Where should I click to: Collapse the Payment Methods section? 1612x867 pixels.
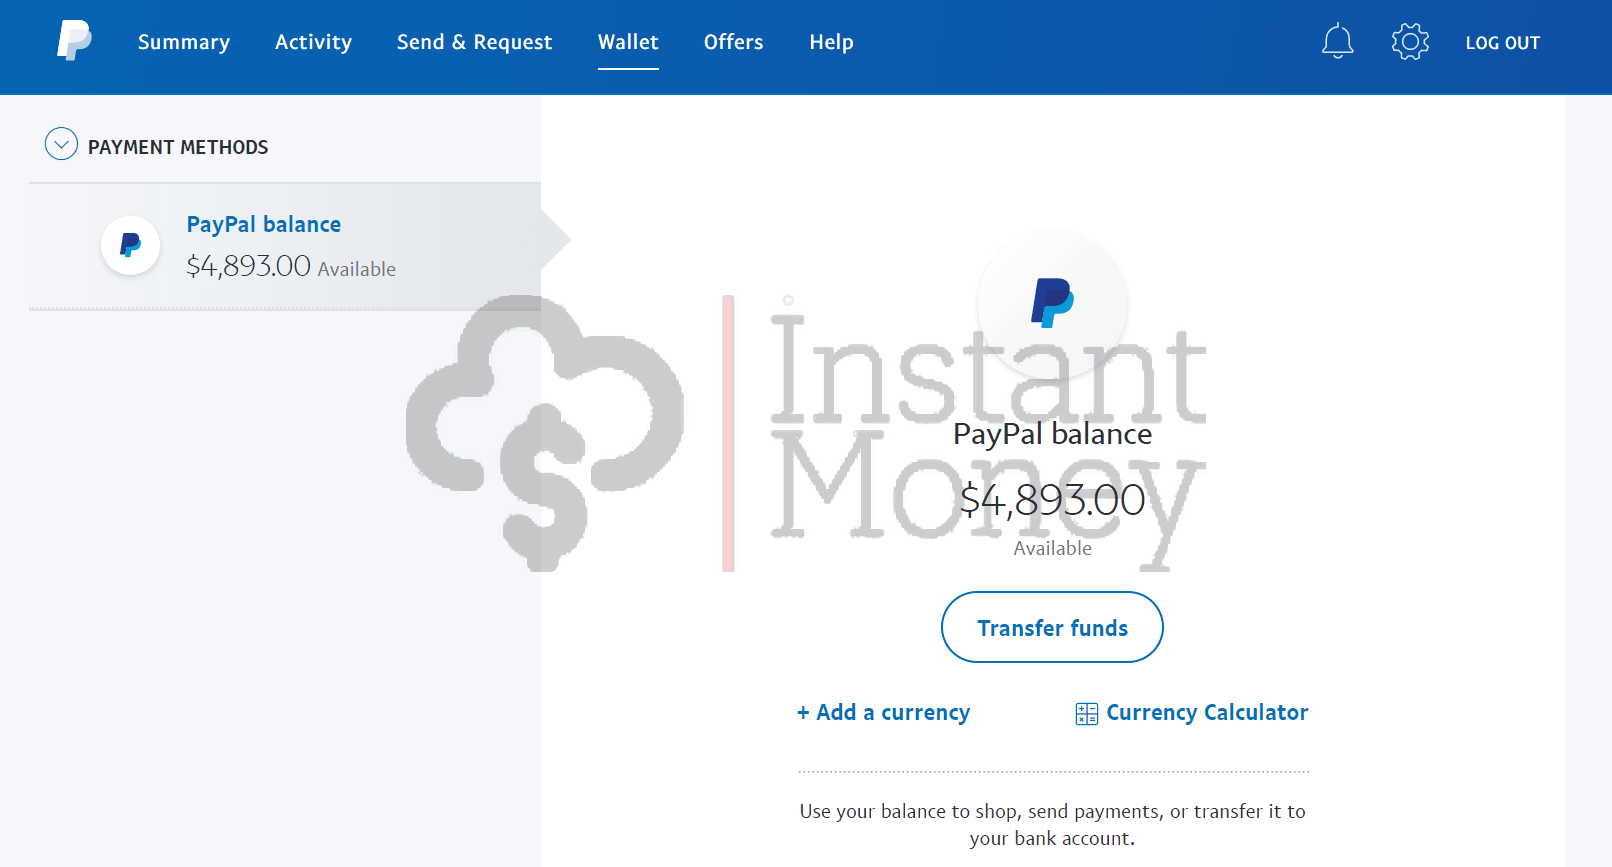tap(61, 144)
